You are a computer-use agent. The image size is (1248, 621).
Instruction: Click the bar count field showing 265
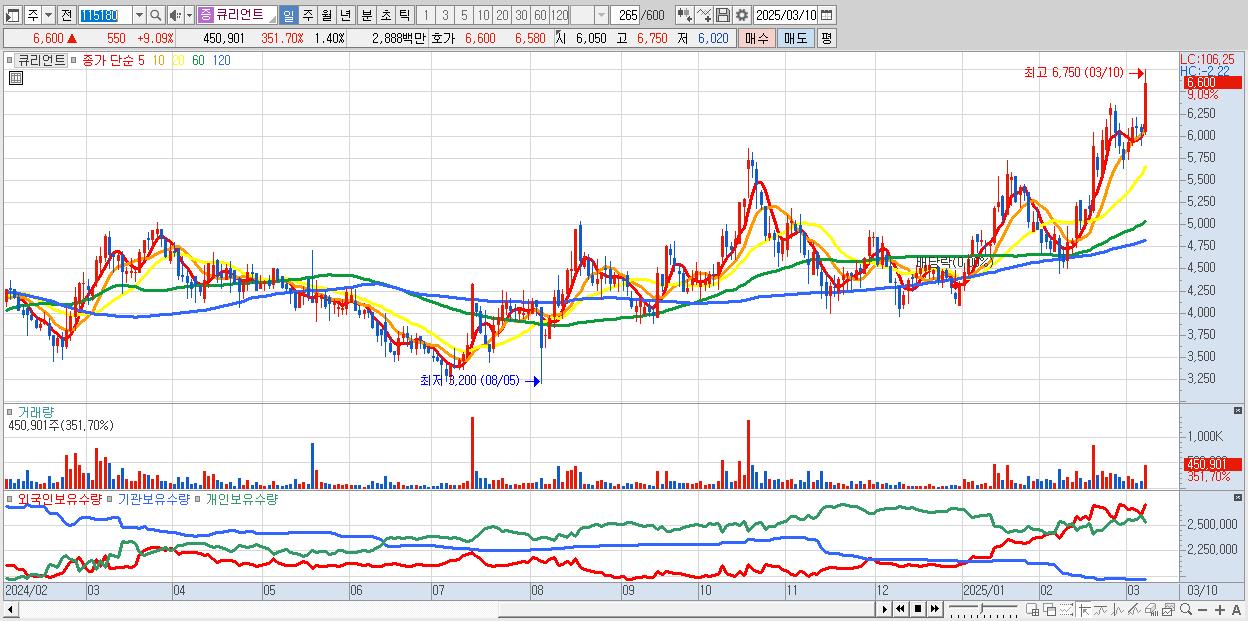627,15
